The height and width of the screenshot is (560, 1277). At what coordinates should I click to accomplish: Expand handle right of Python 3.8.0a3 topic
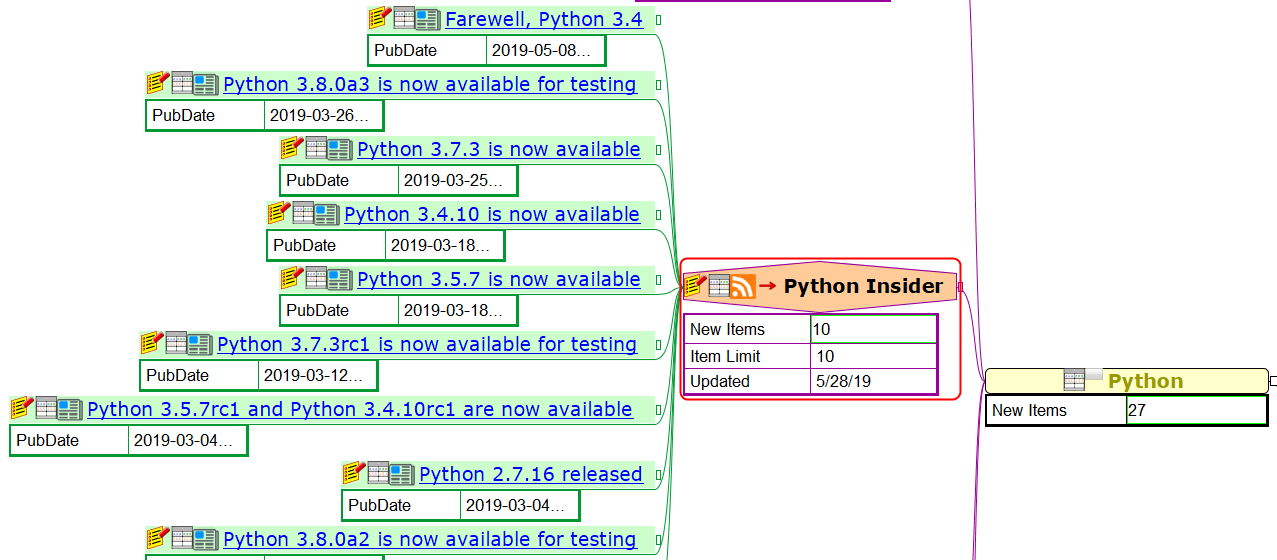coord(658,85)
